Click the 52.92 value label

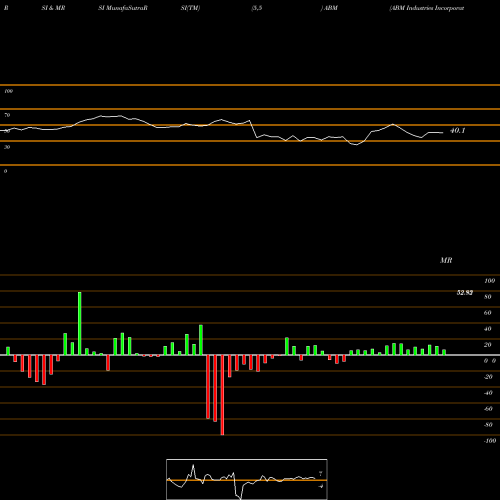point(465,293)
